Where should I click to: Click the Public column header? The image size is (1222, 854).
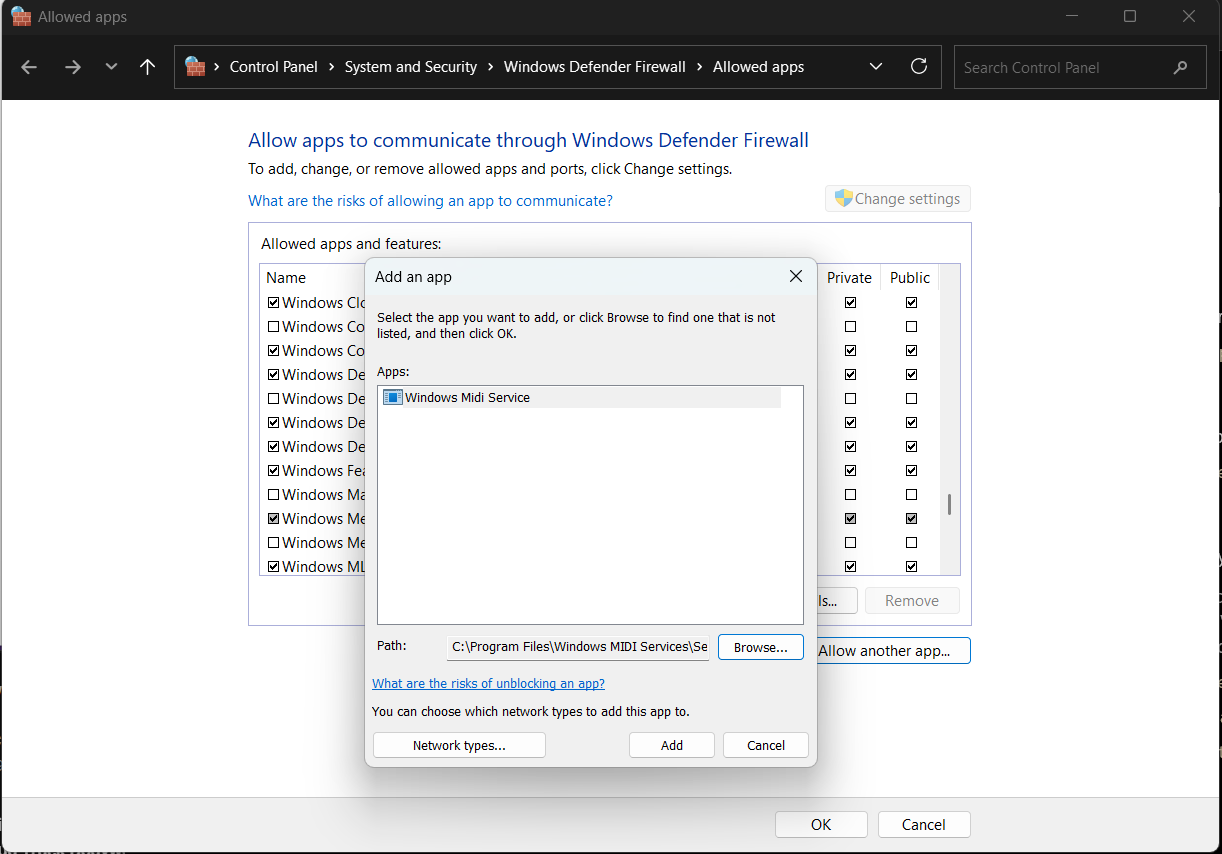coord(910,277)
